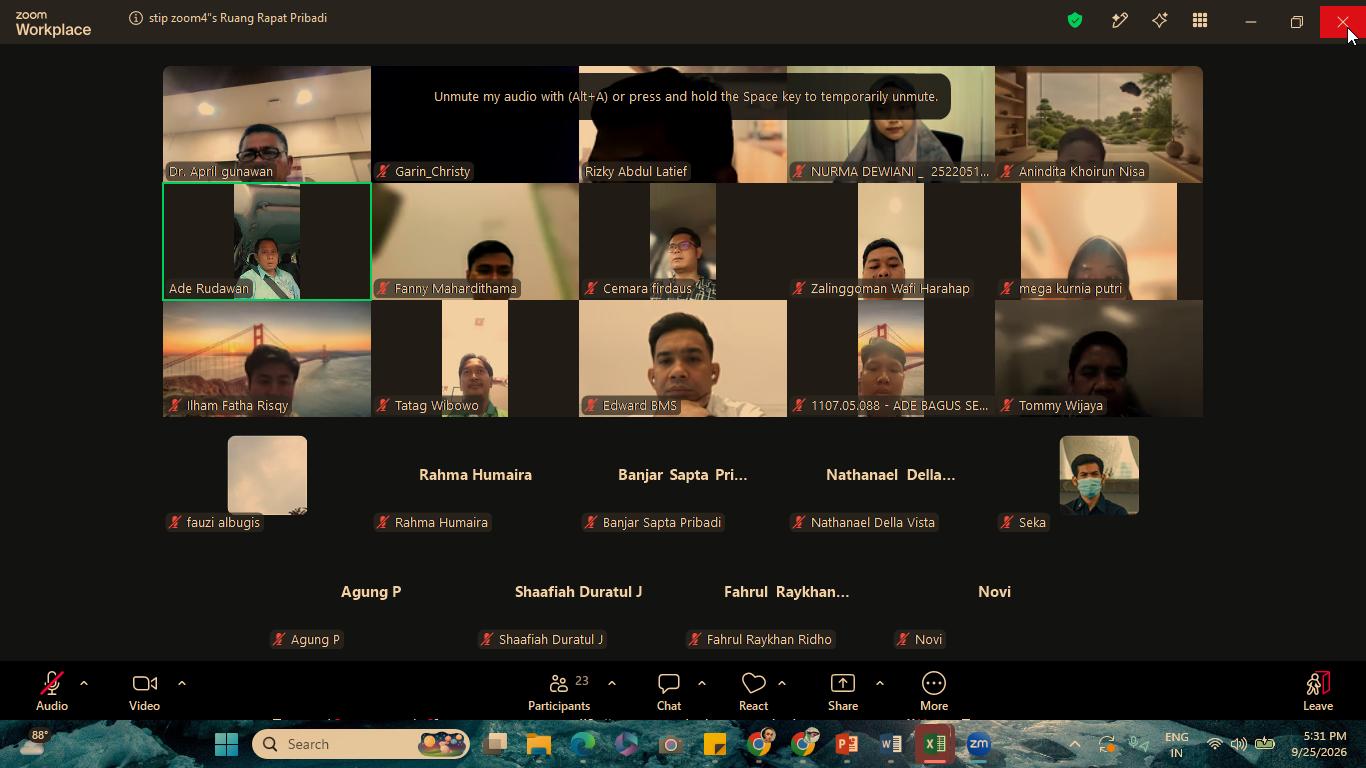The height and width of the screenshot is (768, 1366).
Task: Click the Windows taskbar Search box
Action: pos(361,744)
